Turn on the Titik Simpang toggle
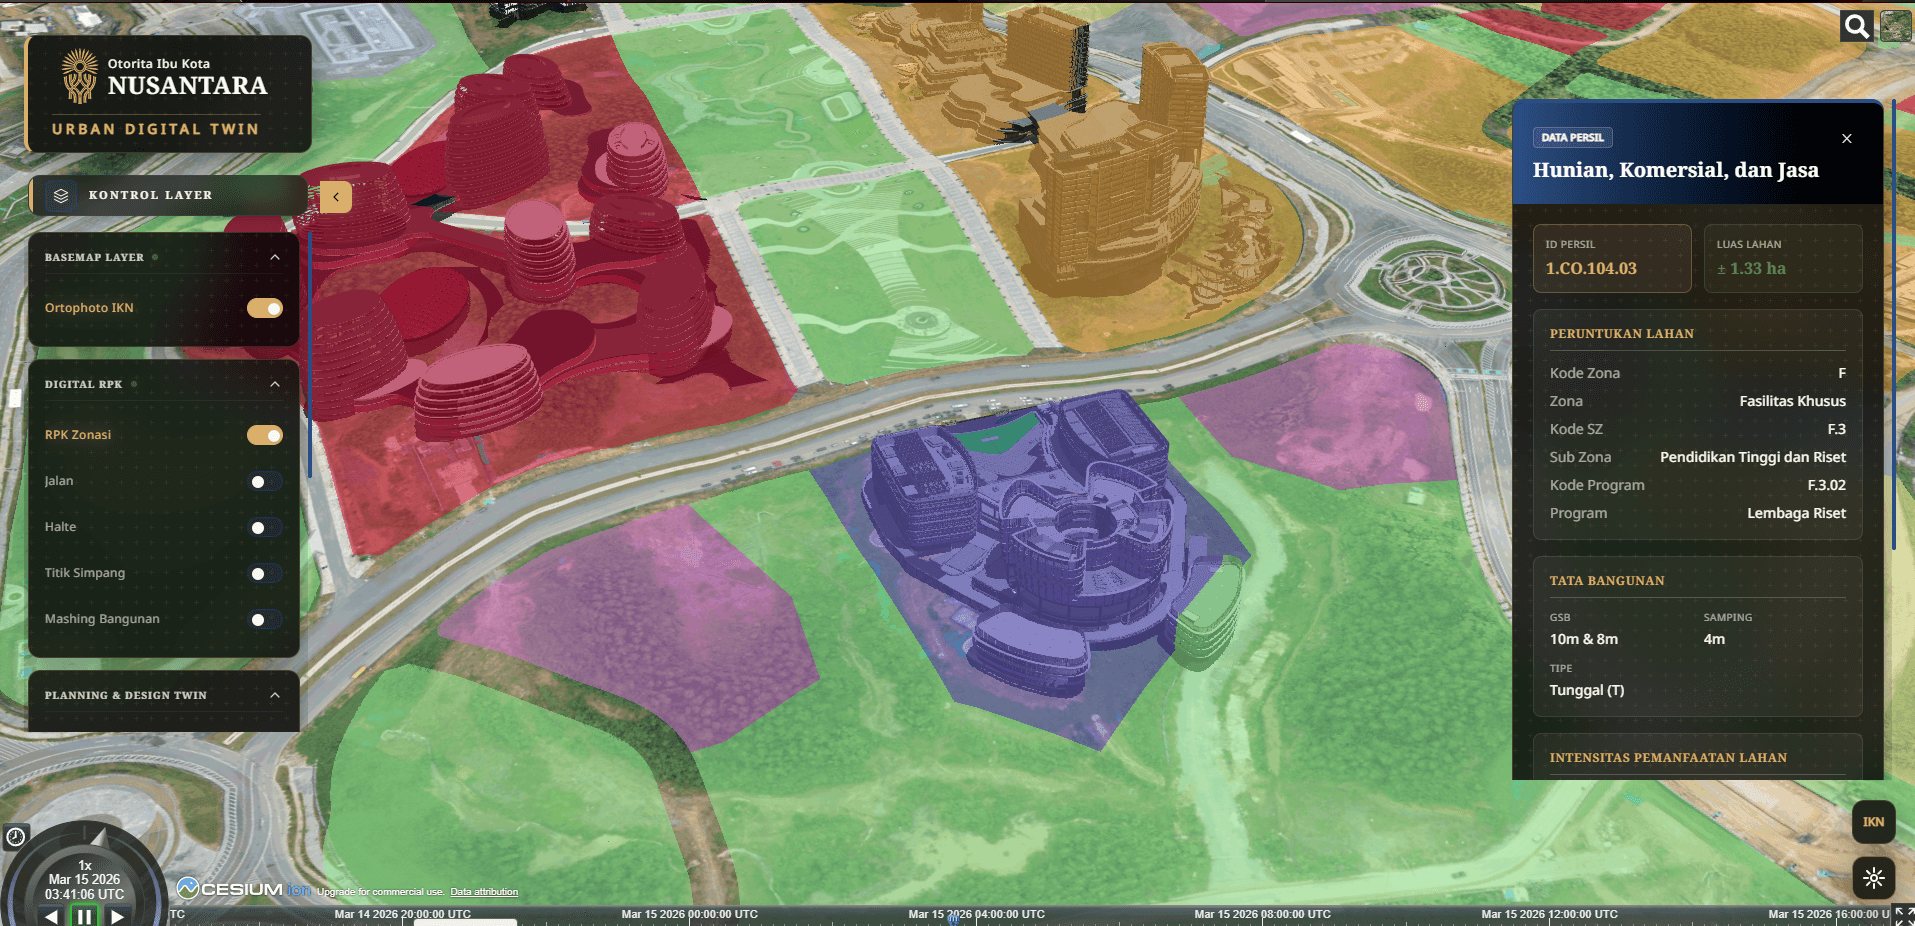Image resolution: width=1915 pixels, height=926 pixels. pyautogui.click(x=265, y=574)
